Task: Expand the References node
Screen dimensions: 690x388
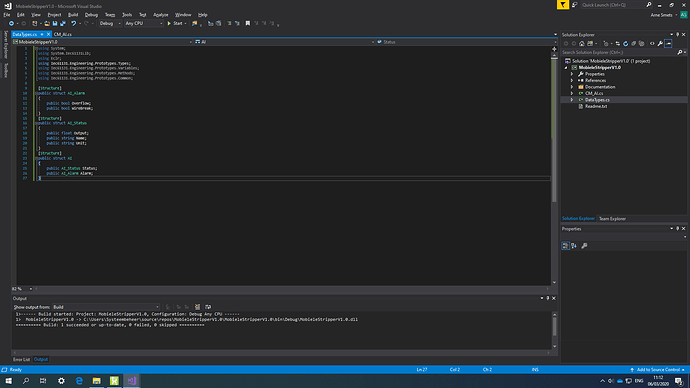Action: (x=572, y=81)
